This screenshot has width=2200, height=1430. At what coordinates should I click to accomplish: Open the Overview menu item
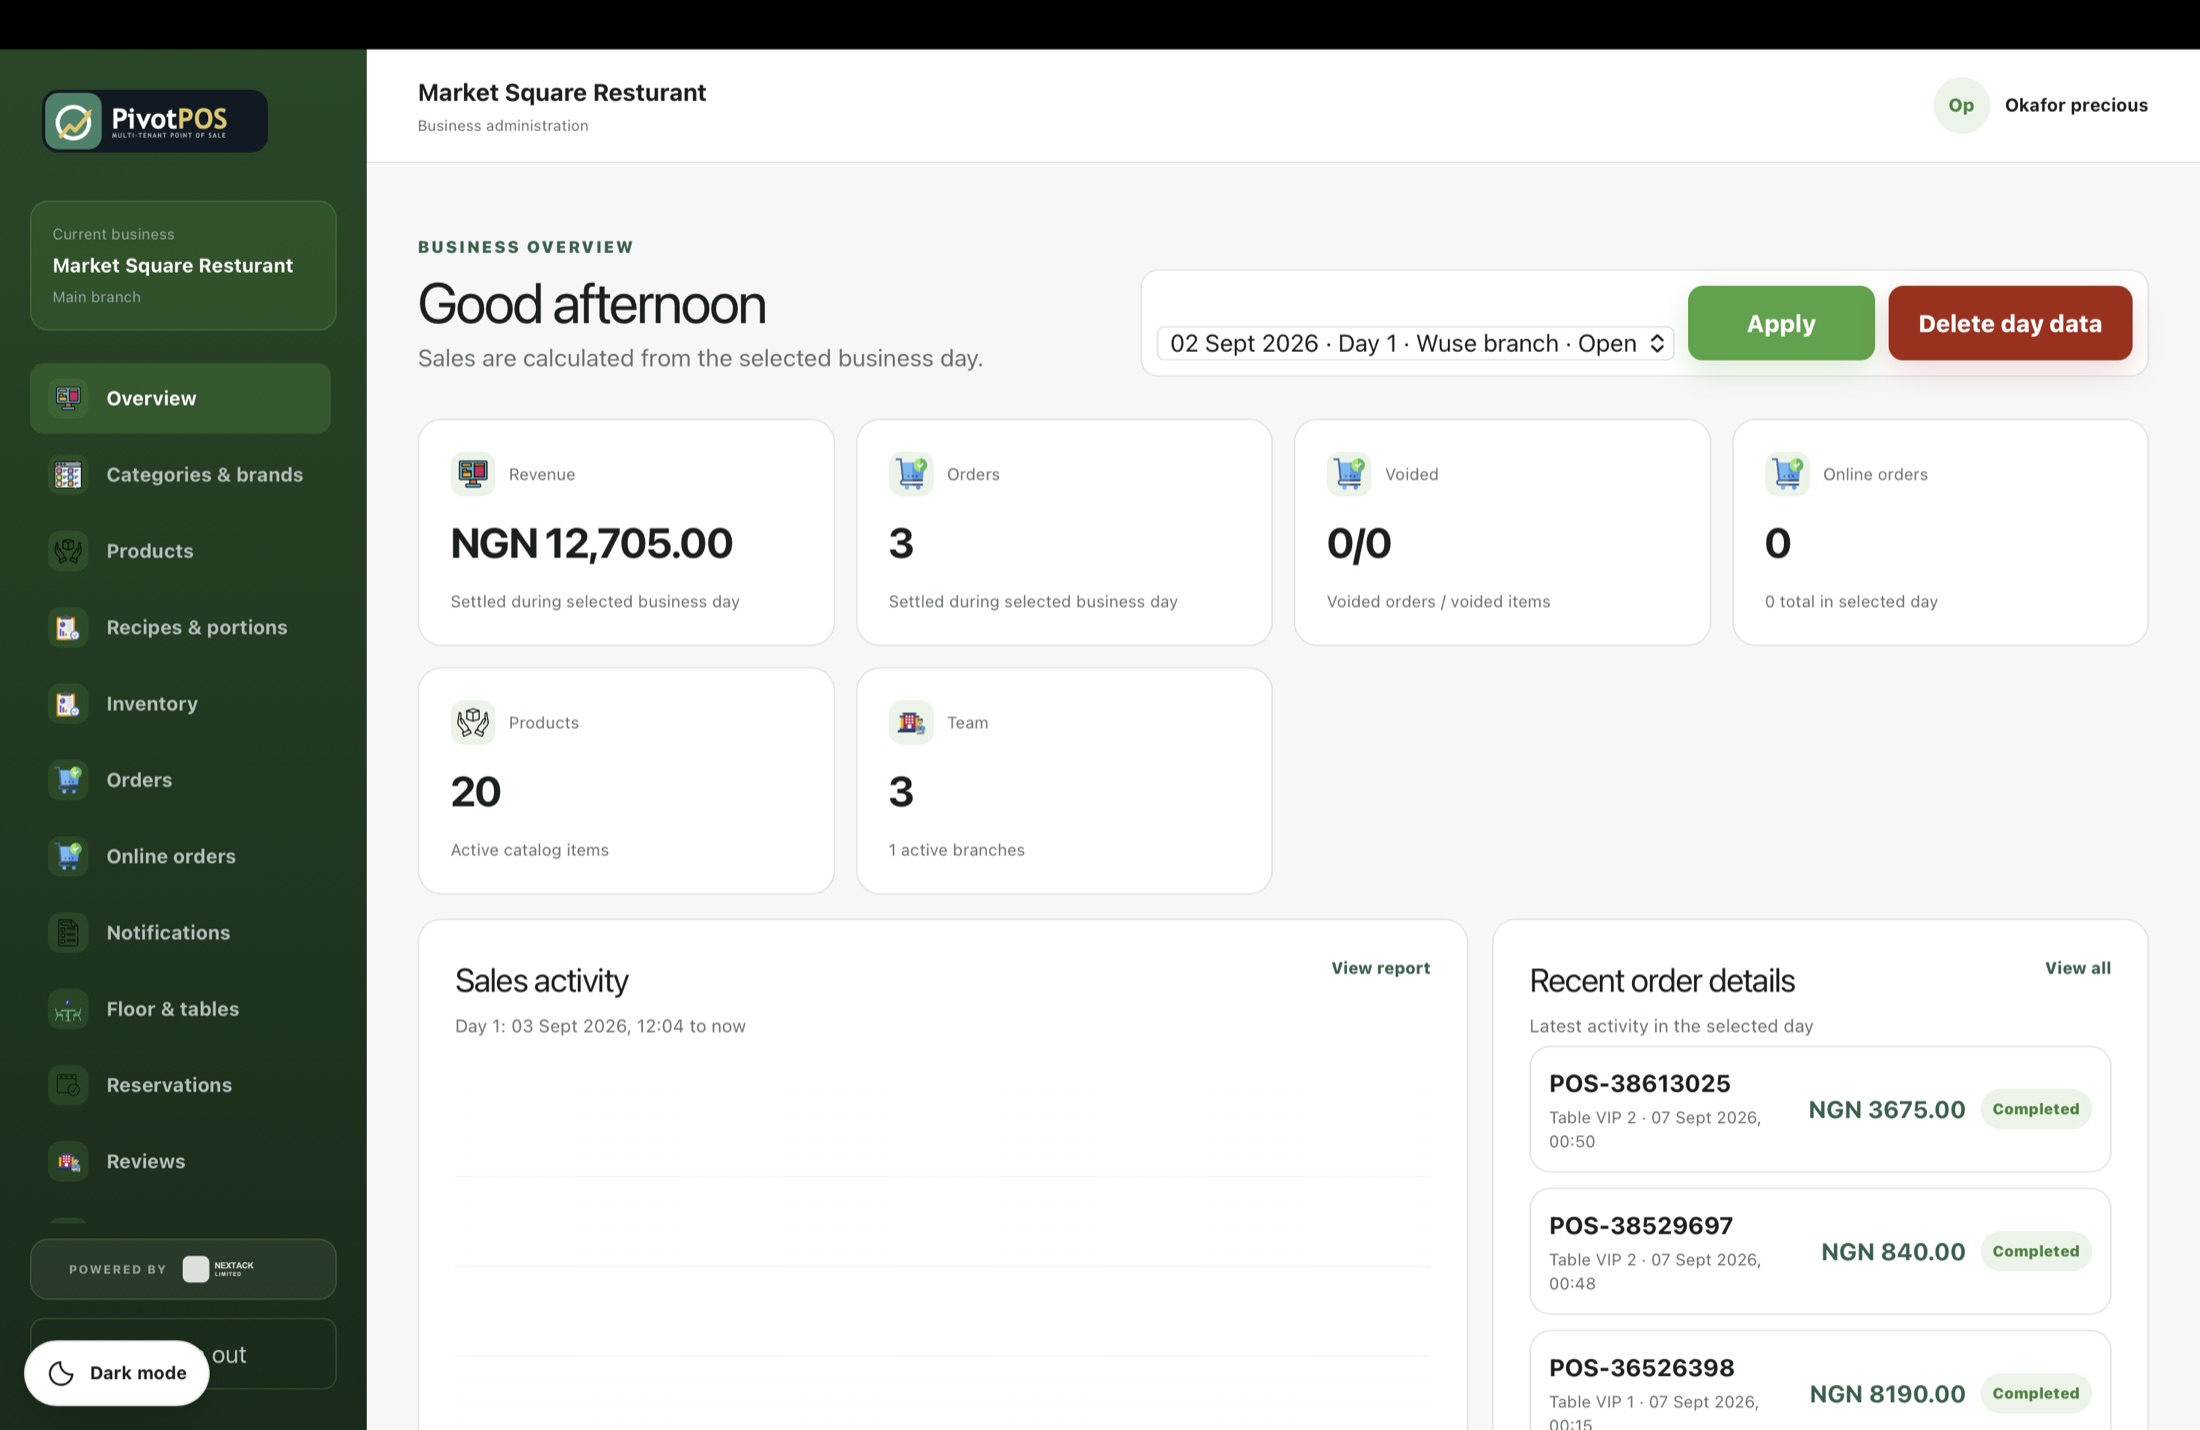(x=180, y=398)
